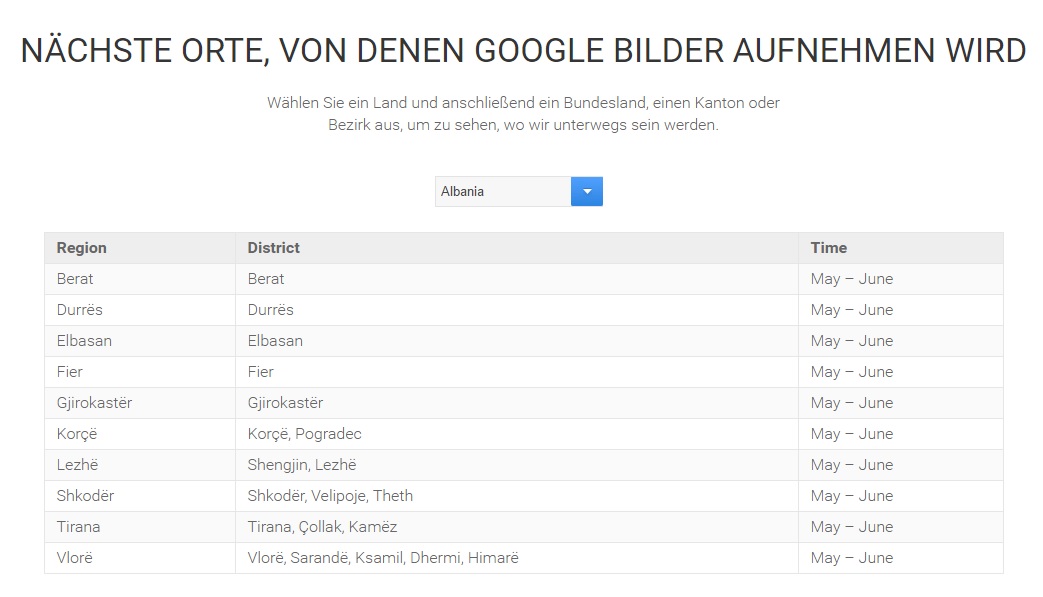The height and width of the screenshot is (597, 1043).
Task: Select the Durrës district cell
Action: coord(271,310)
